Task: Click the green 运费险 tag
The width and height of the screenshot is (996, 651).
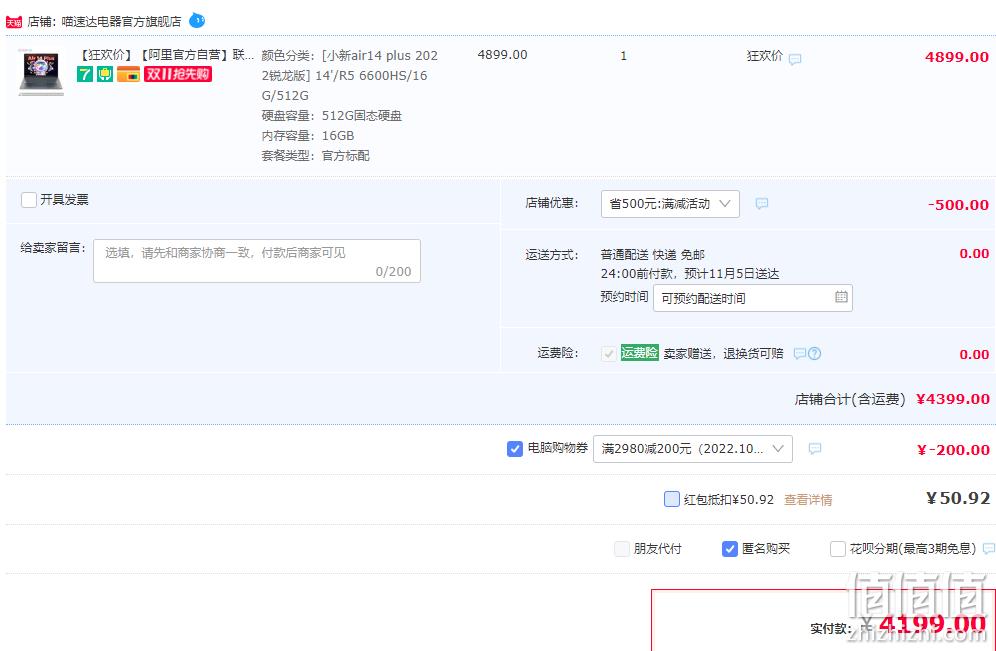Action: [639, 352]
